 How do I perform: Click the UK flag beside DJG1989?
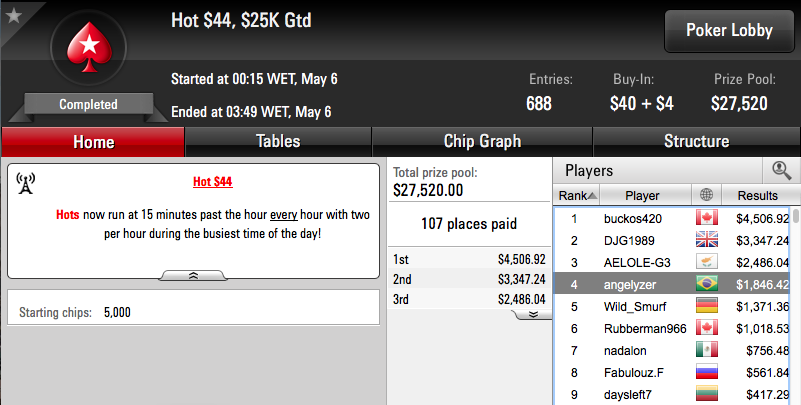click(706, 240)
